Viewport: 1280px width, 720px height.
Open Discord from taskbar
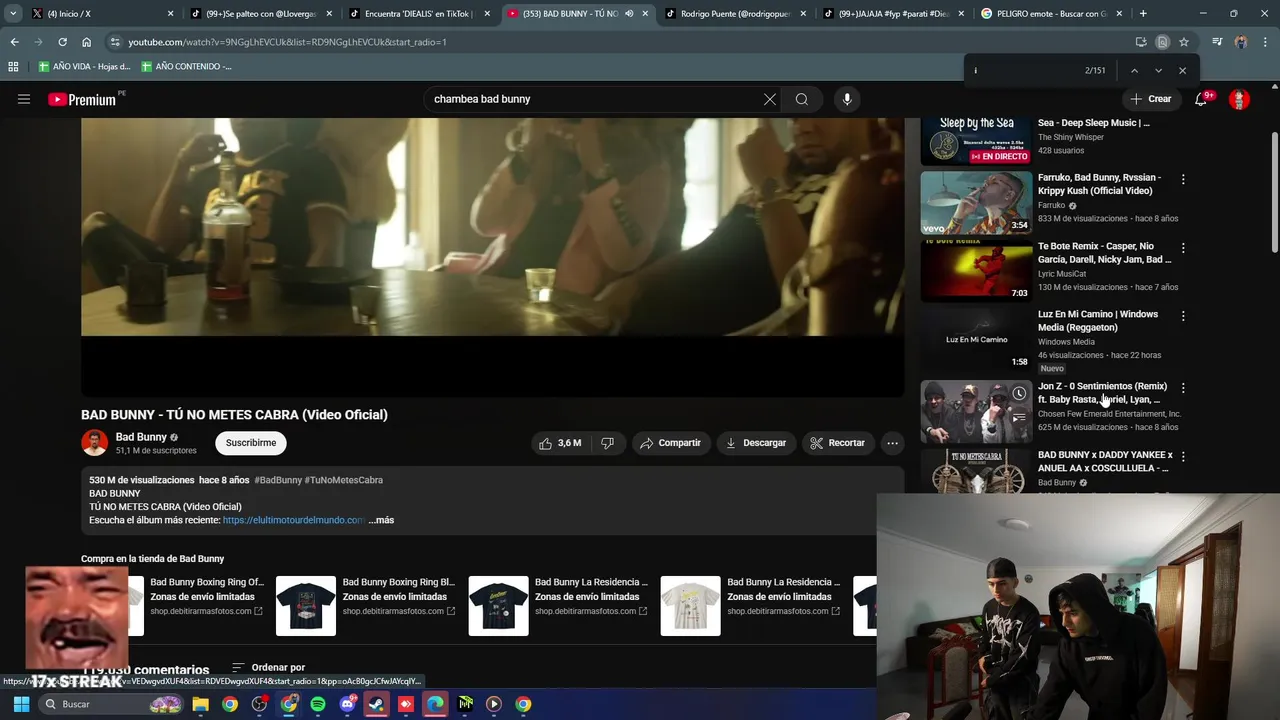347,704
